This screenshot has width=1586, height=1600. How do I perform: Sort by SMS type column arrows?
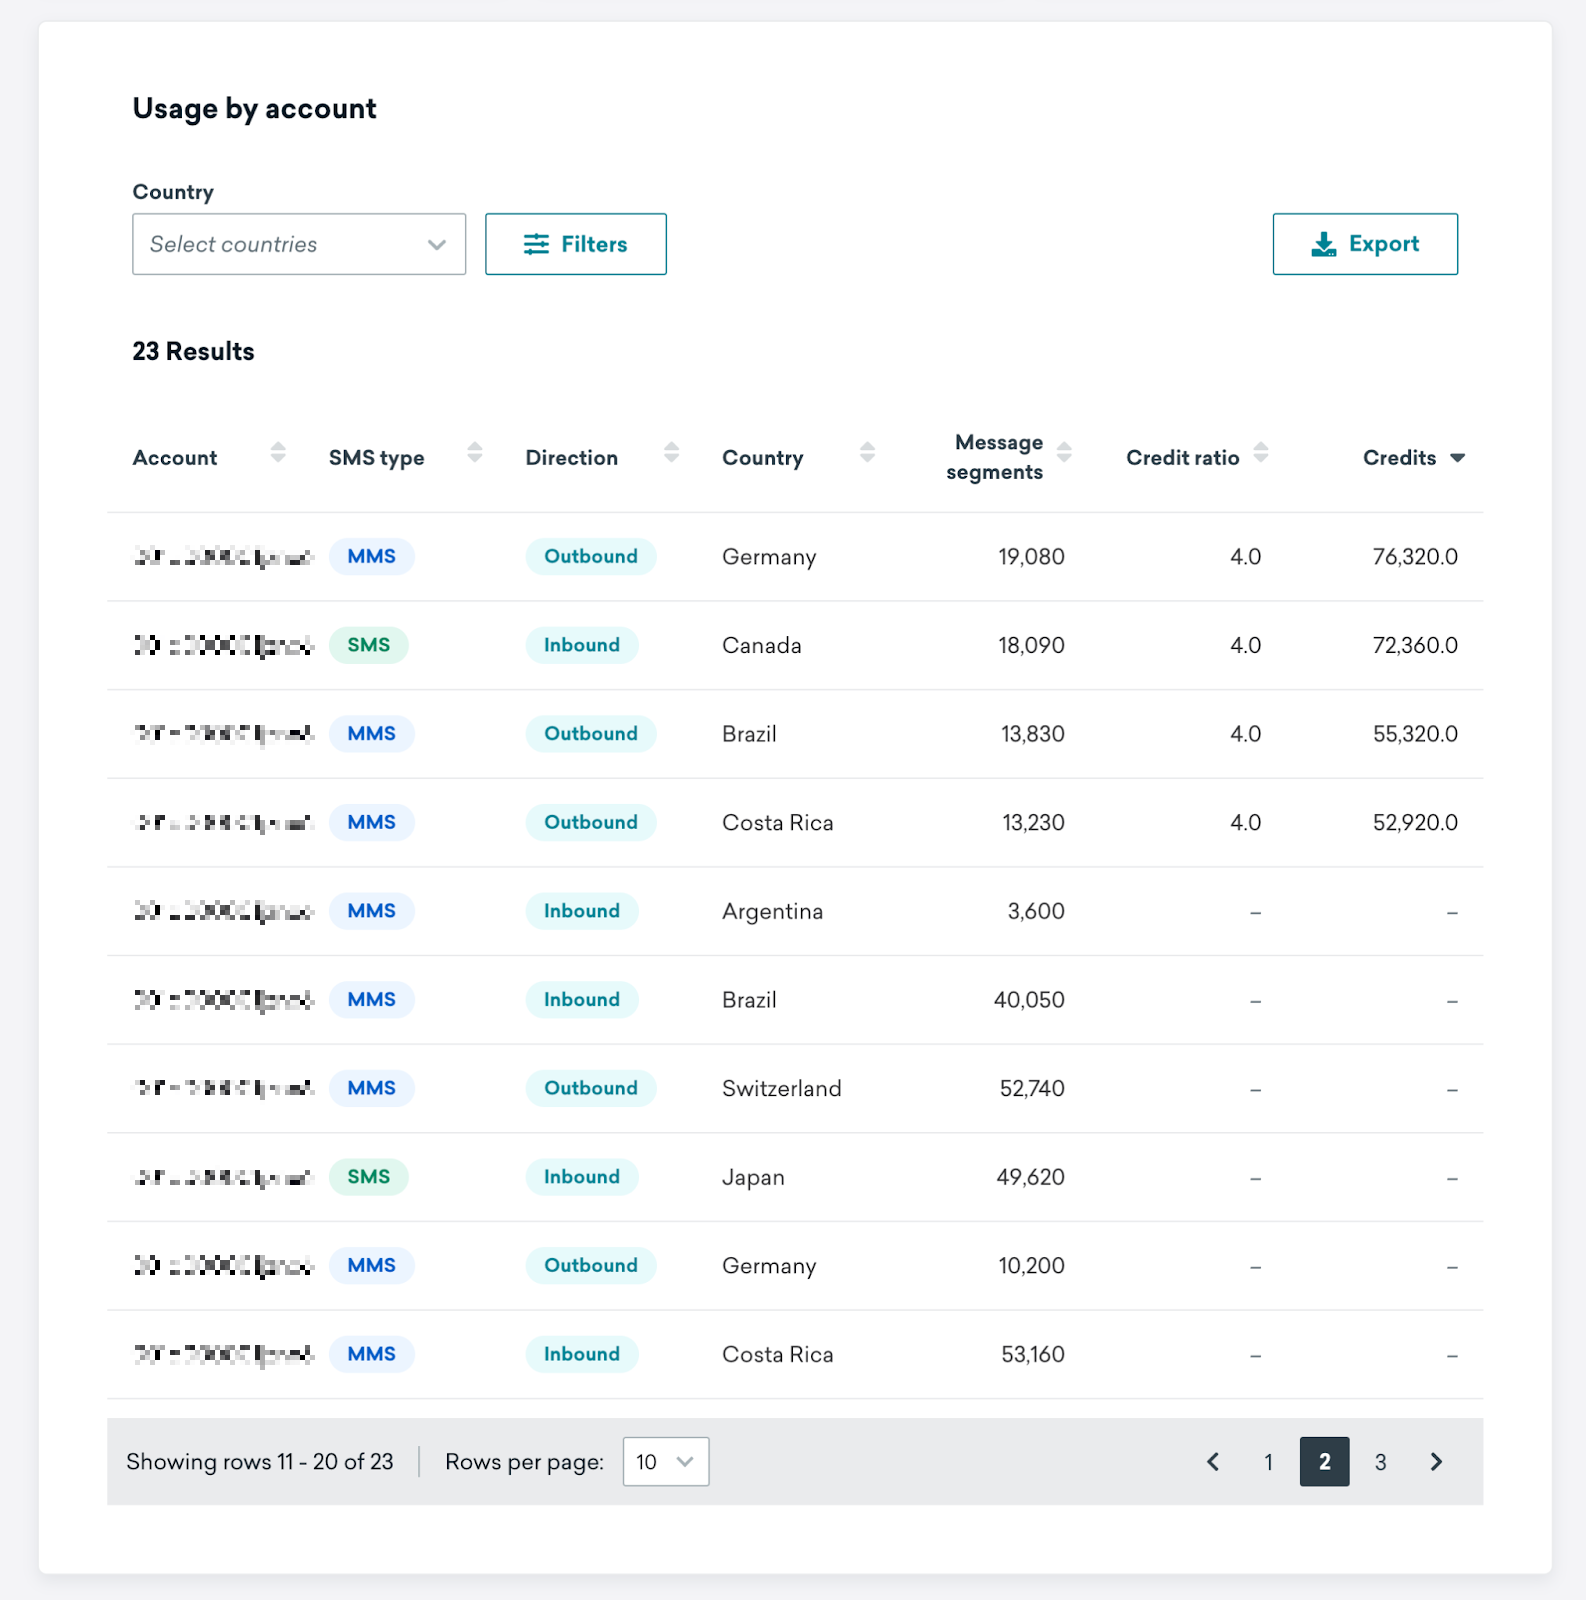(x=475, y=453)
